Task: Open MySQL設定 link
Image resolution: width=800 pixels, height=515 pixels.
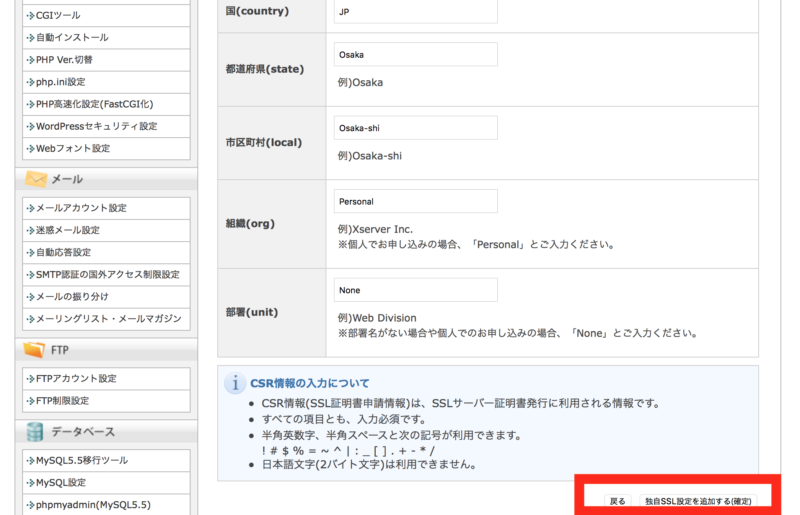Action: point(61,482)
